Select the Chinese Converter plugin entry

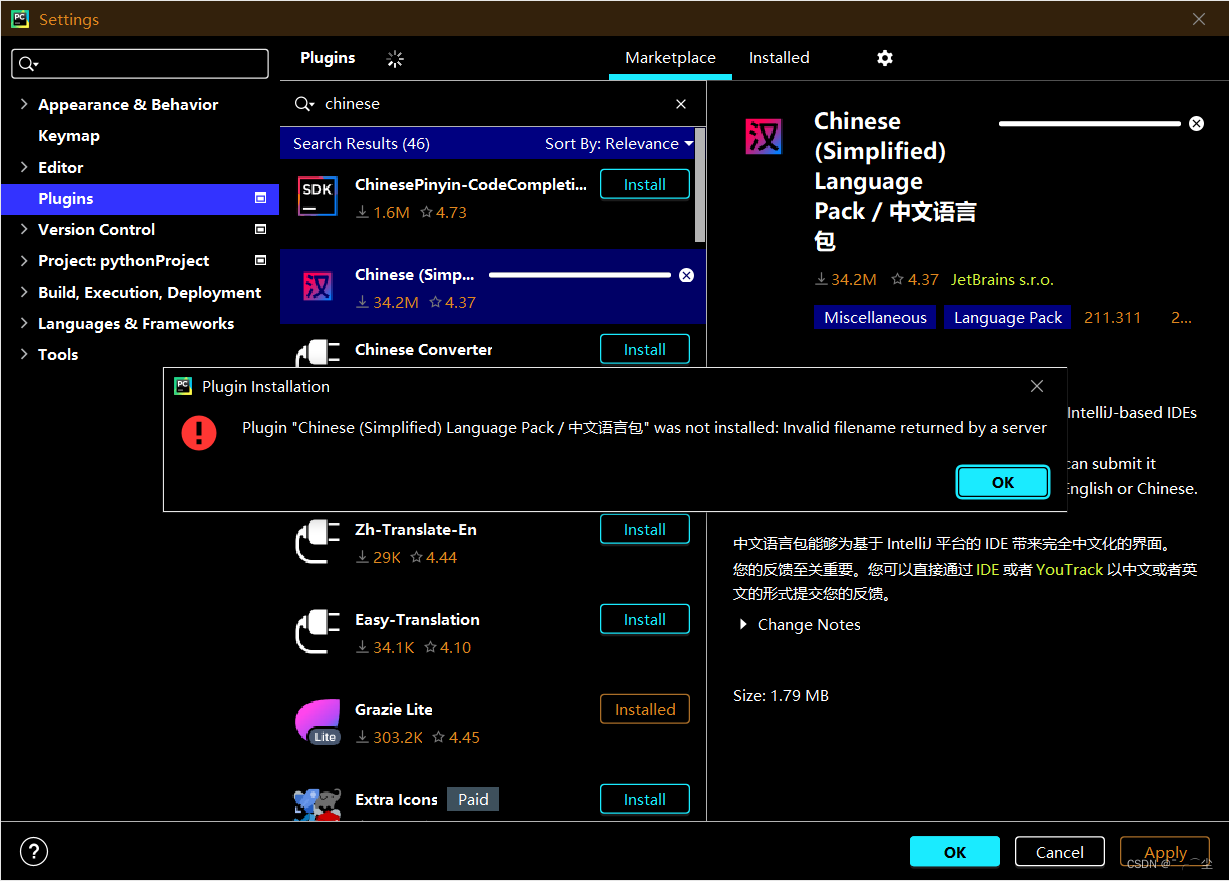point(424,349)
